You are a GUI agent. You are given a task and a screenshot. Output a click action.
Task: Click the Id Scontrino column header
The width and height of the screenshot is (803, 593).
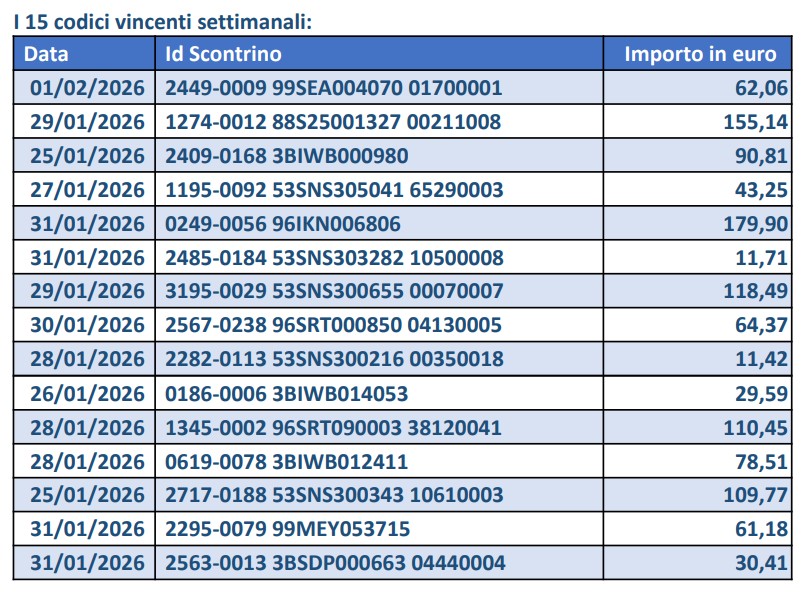tap(223, 54)
